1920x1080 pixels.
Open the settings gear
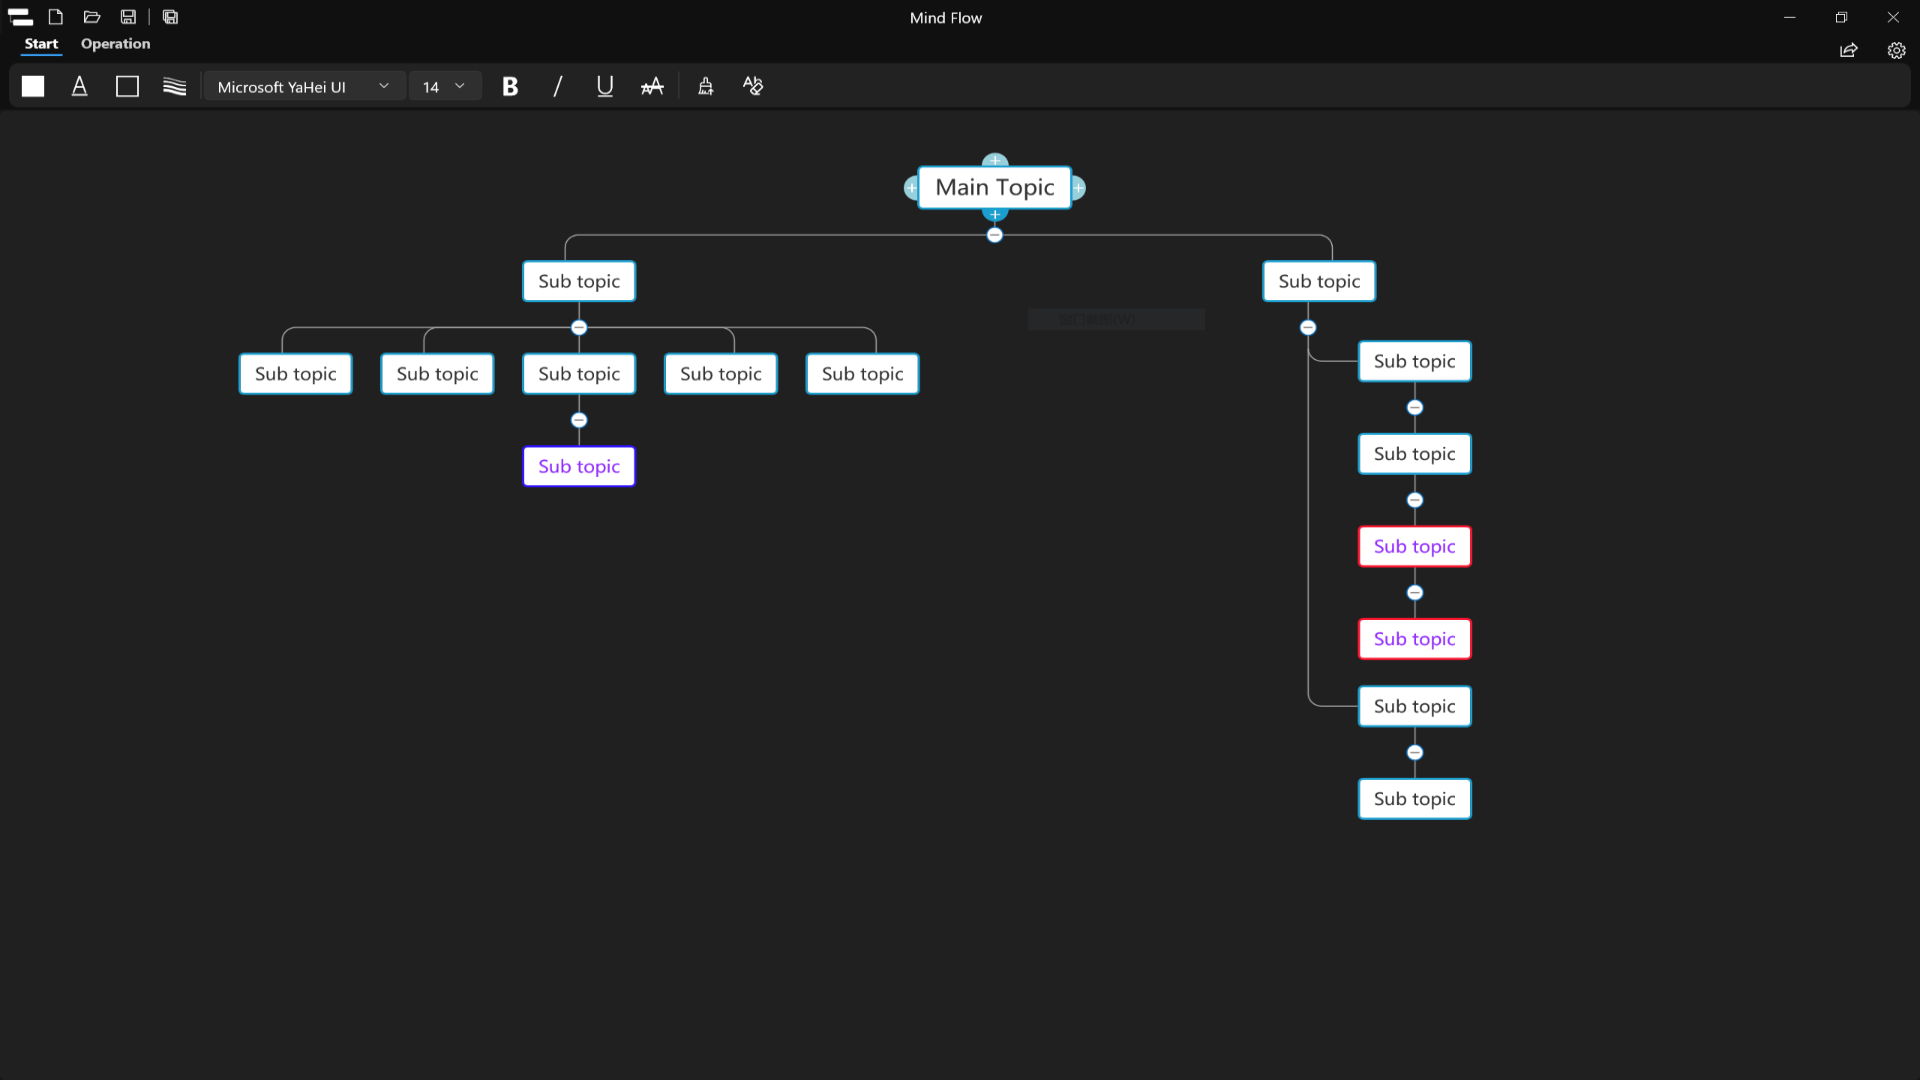point(1896,50)
